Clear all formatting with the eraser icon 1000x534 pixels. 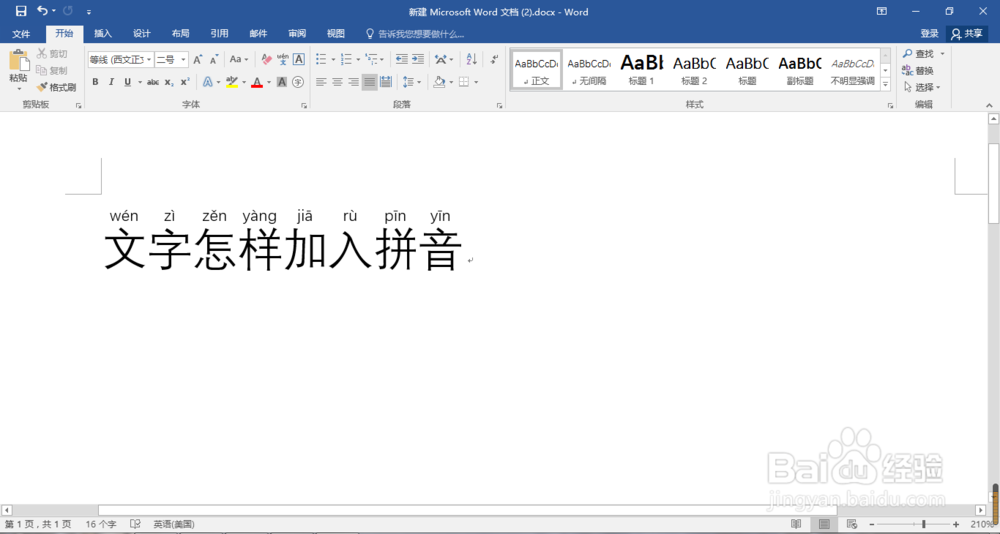coord(267,59)
